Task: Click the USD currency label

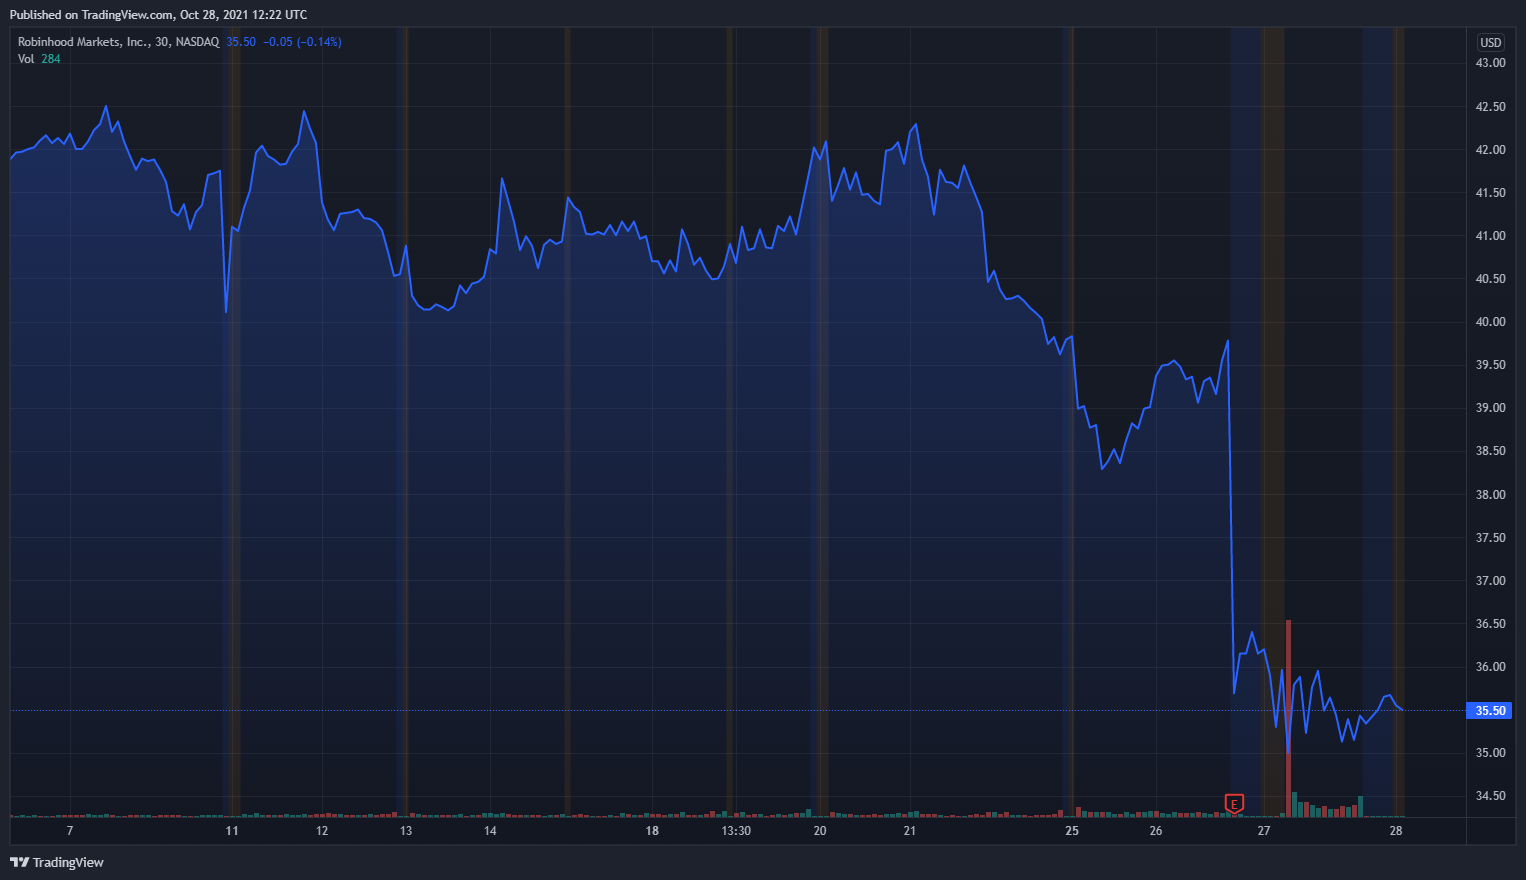Action: pos(1491,42)
